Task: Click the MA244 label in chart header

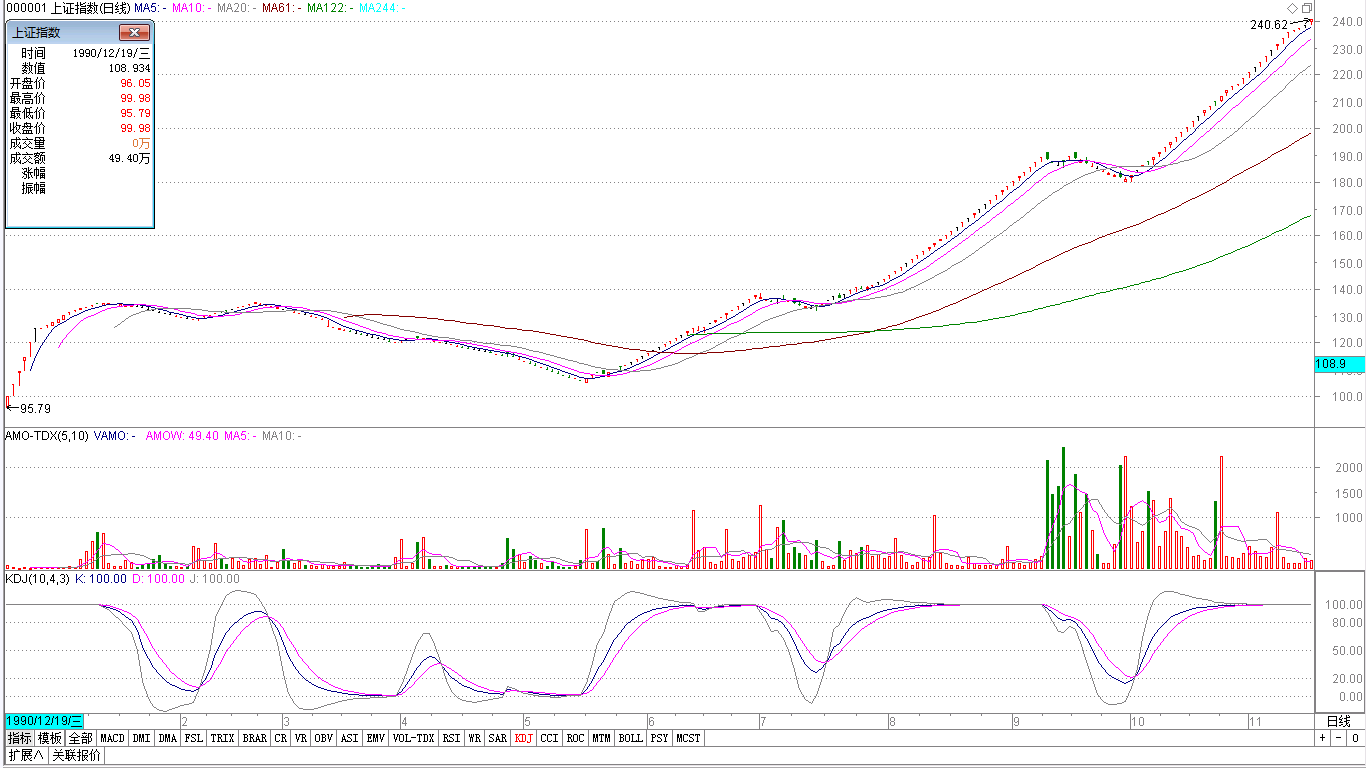Action: [382, 8]
